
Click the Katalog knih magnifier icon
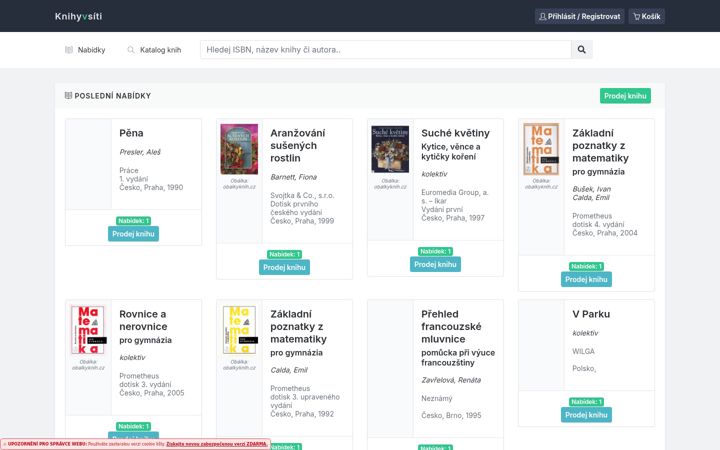point(131,50)
